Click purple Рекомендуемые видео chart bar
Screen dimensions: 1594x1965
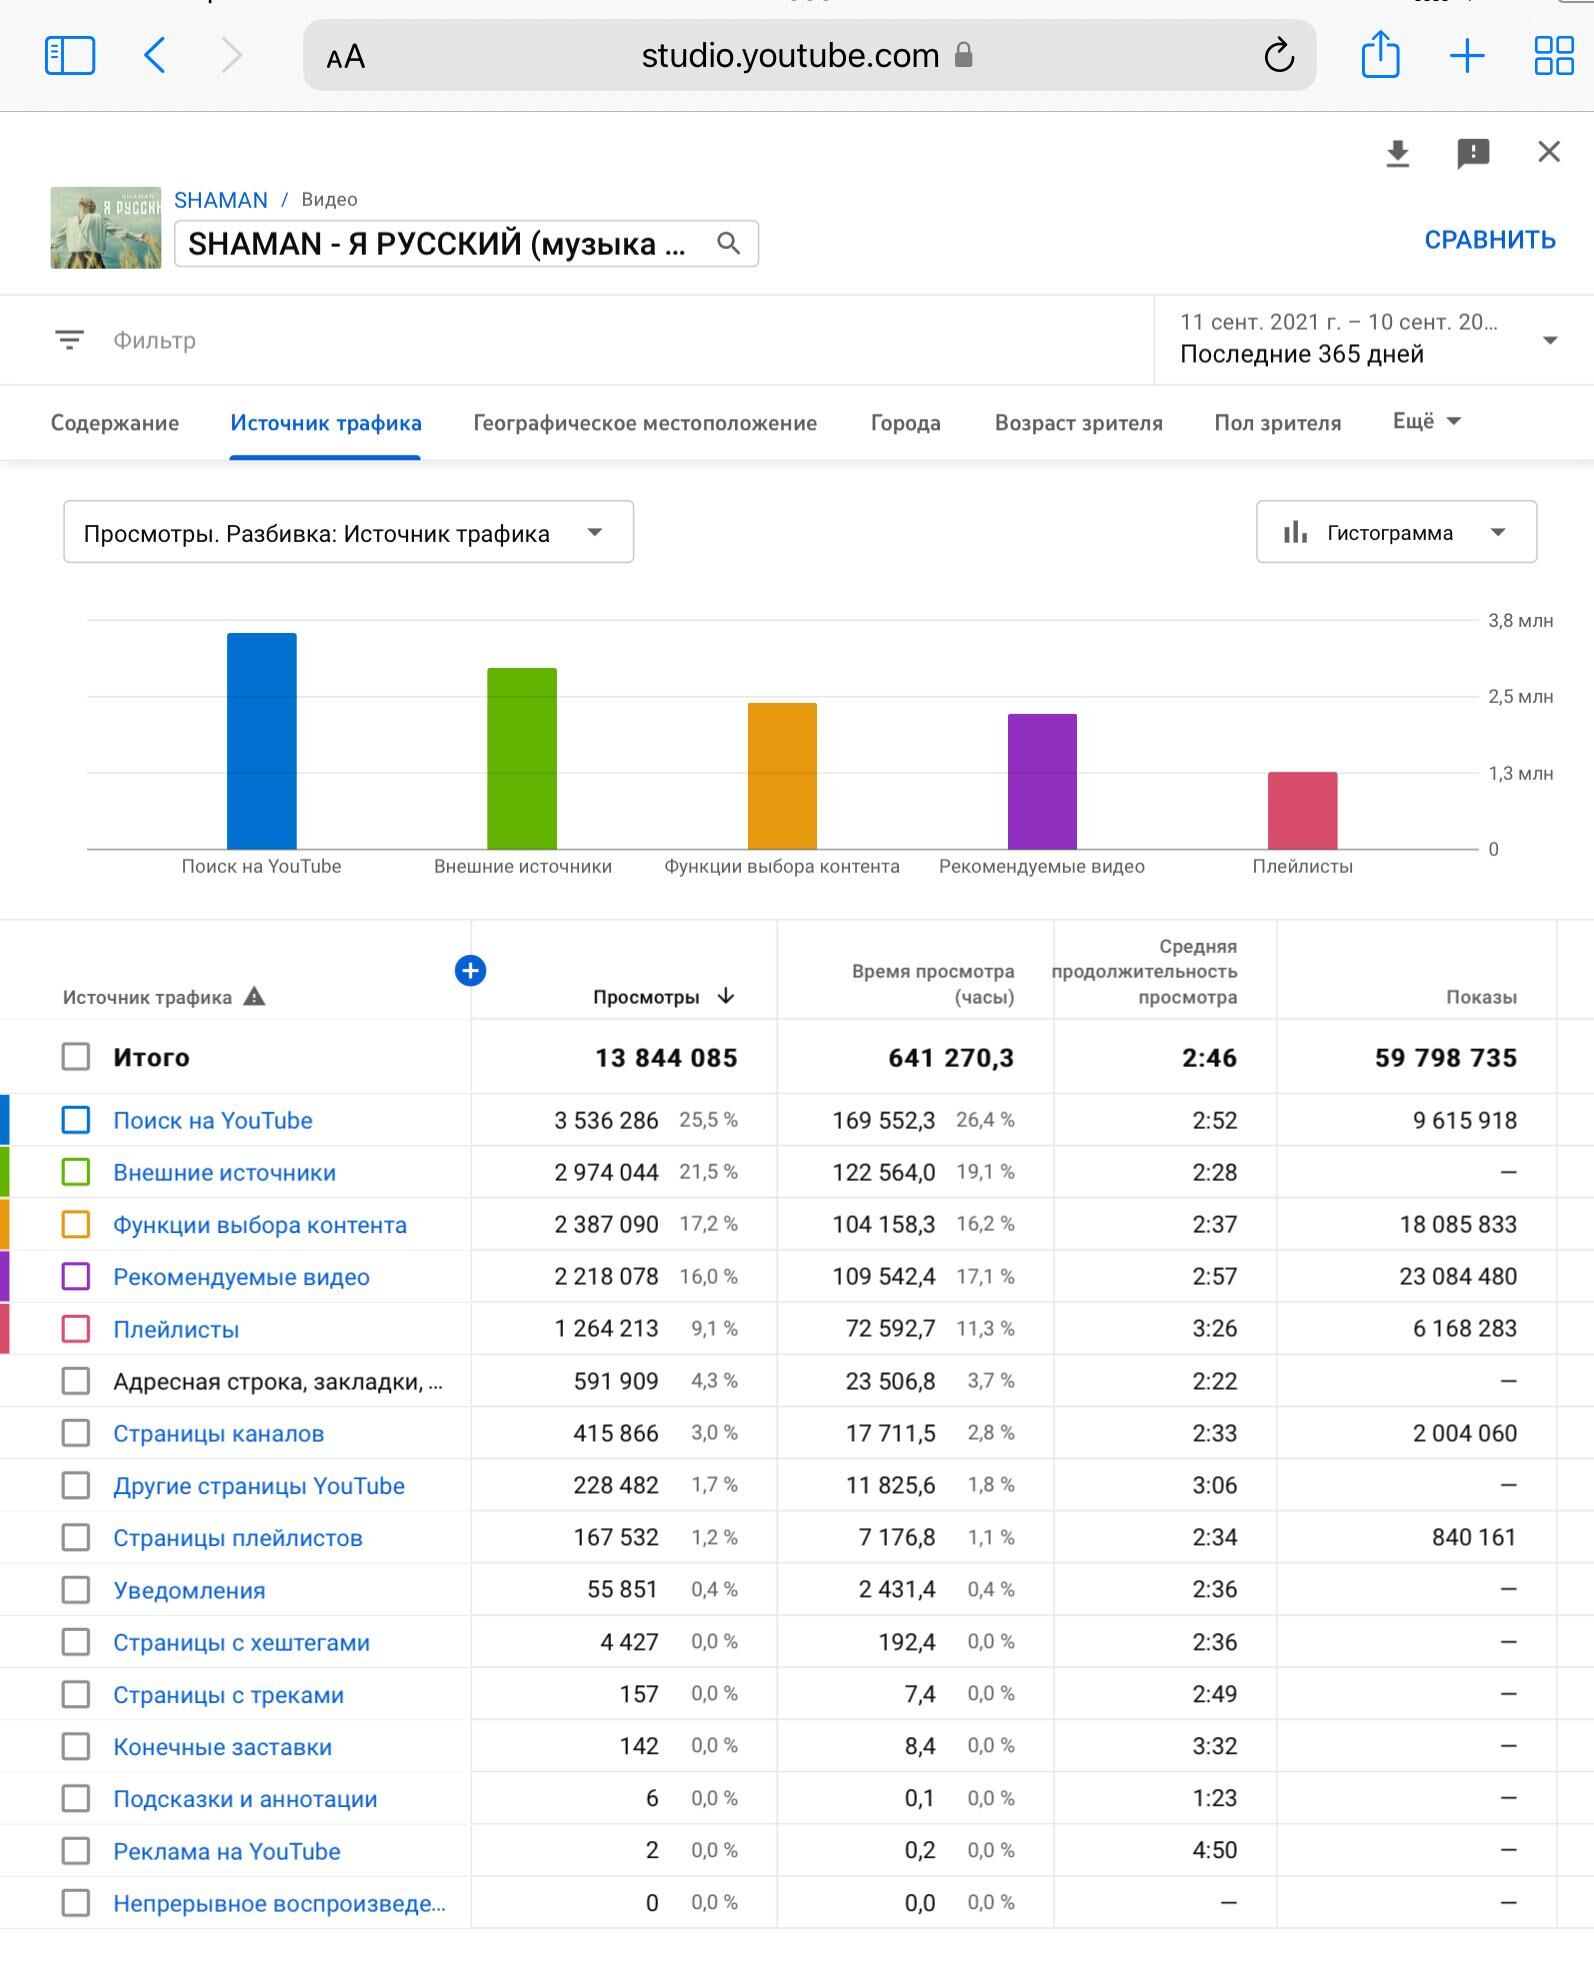tap(1042, 781)
